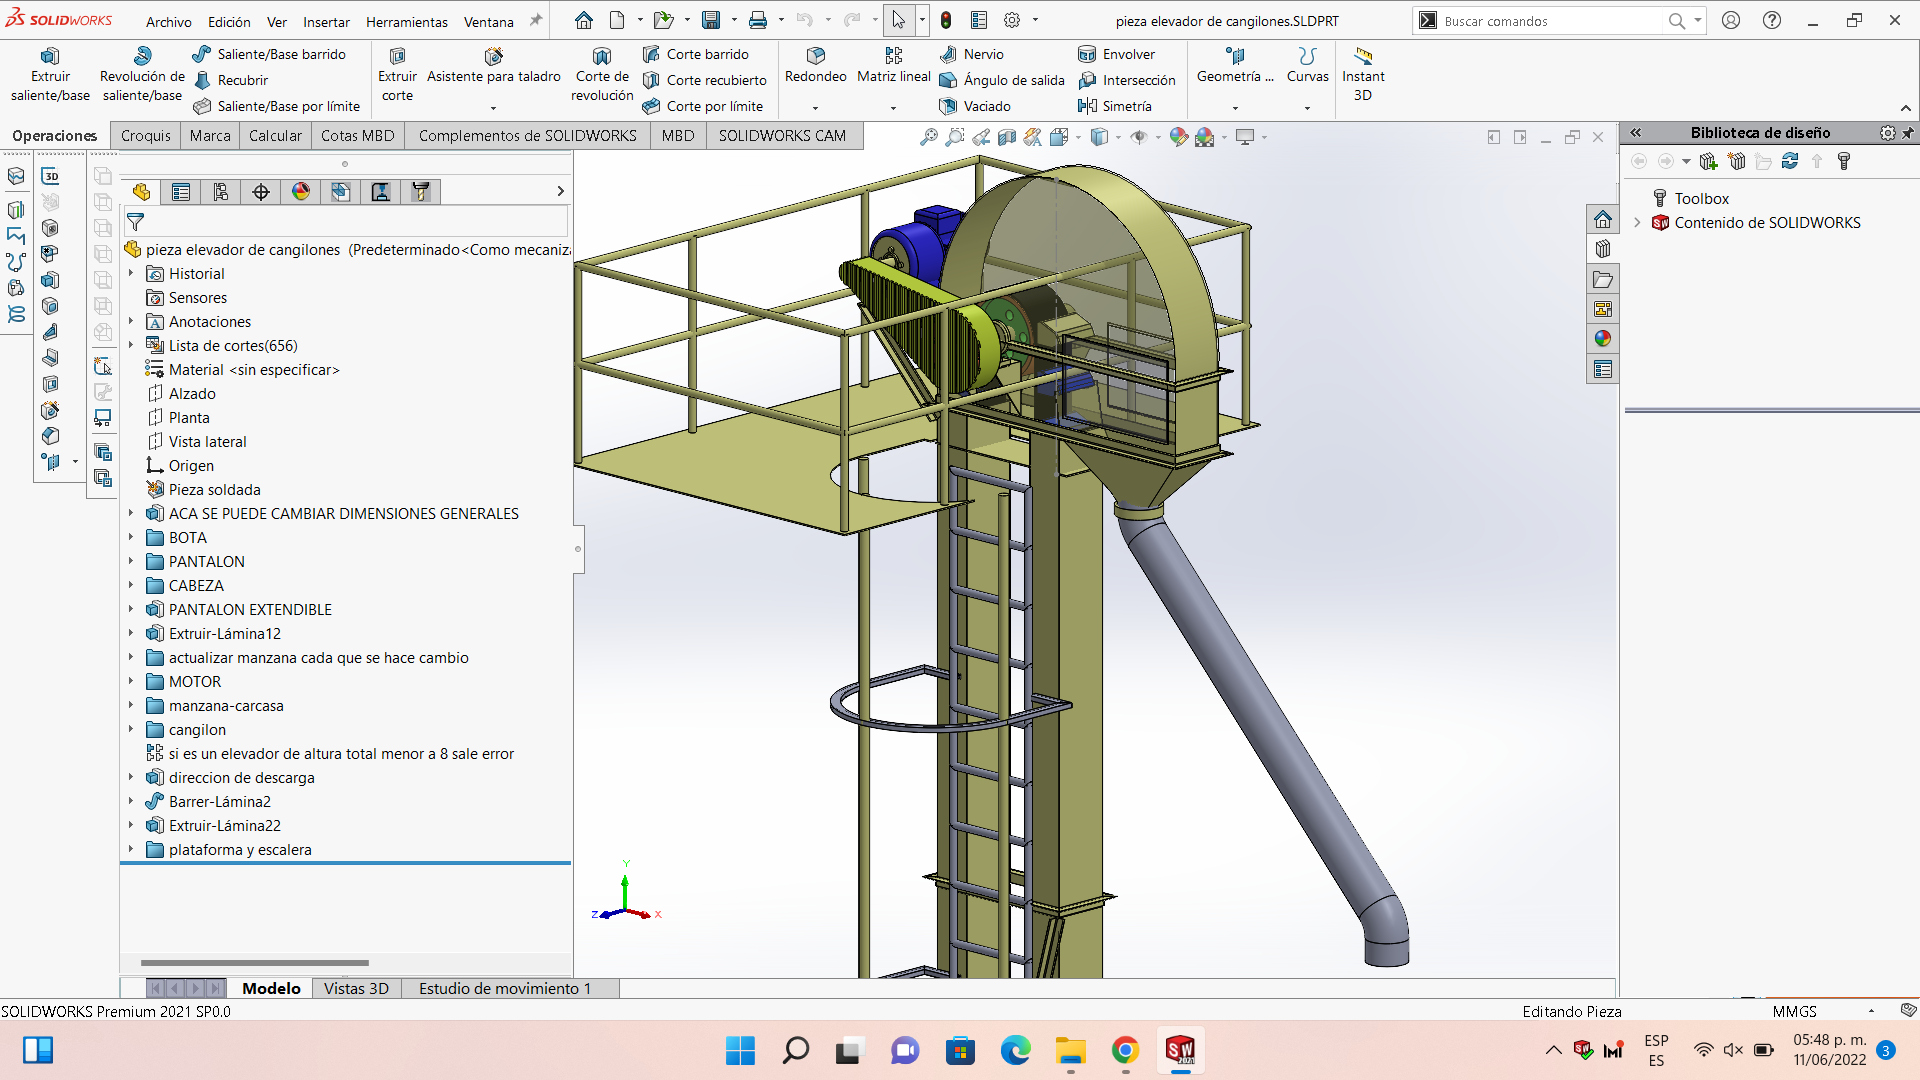Expand the Contenido de SOLIDWORKS node

click(x=1637, y=222)
